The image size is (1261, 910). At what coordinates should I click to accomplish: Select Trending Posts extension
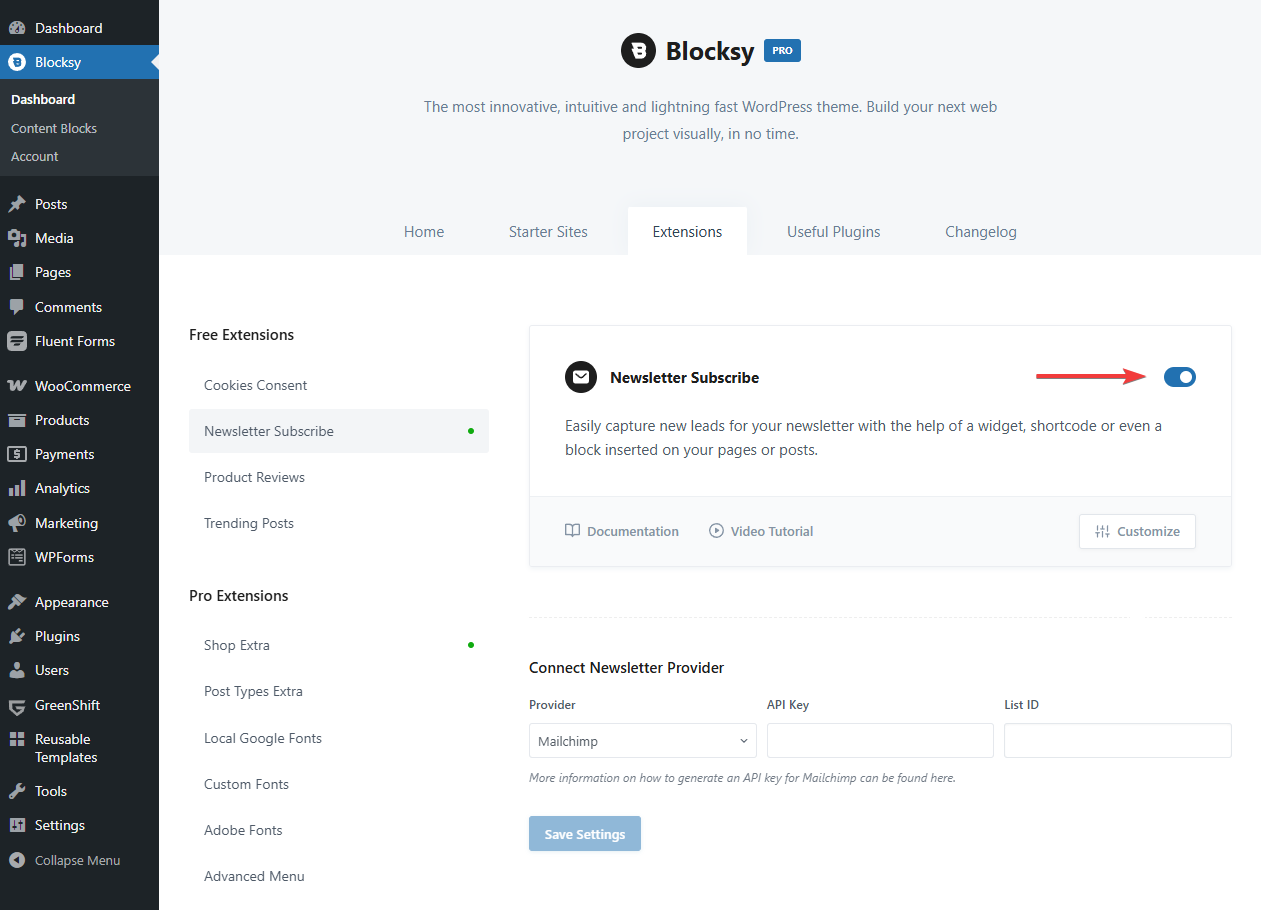[x=339, y=523]
